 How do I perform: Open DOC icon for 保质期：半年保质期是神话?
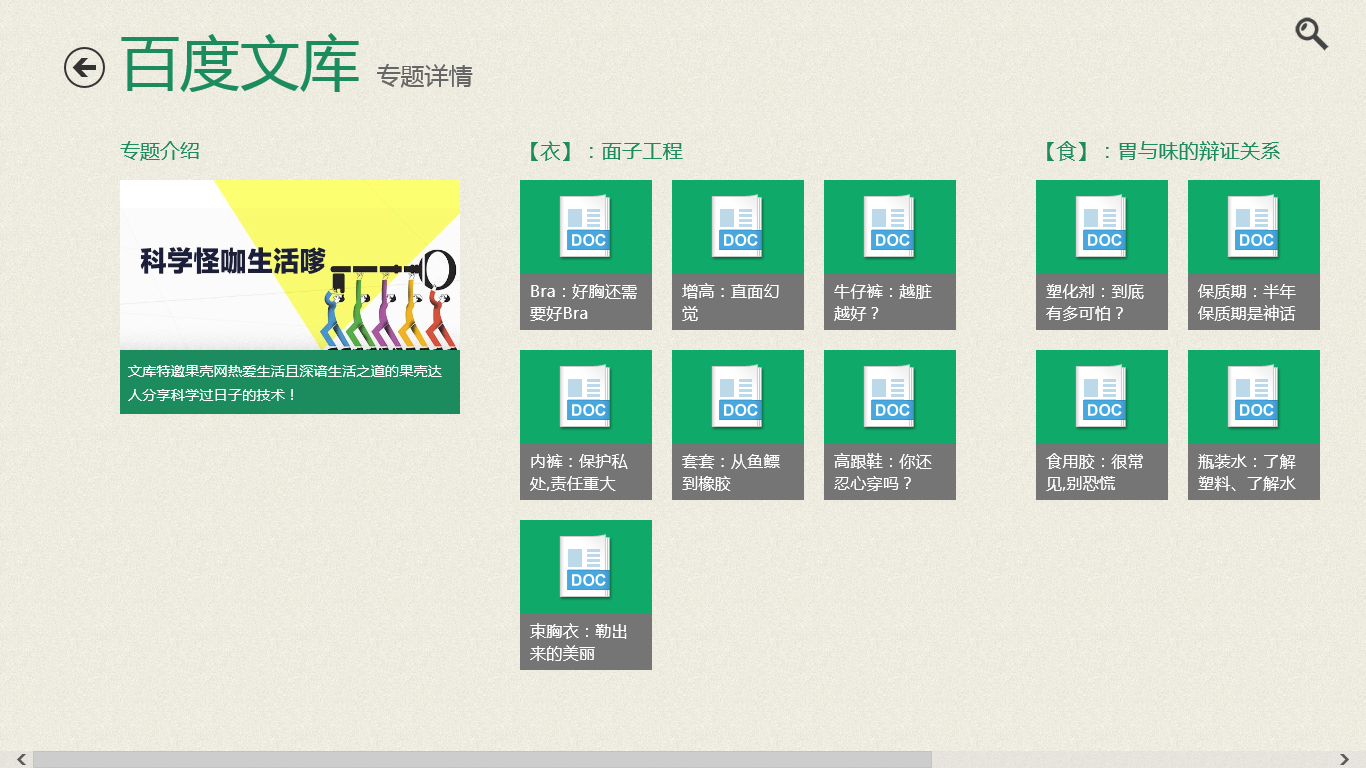click(1254, 227)
